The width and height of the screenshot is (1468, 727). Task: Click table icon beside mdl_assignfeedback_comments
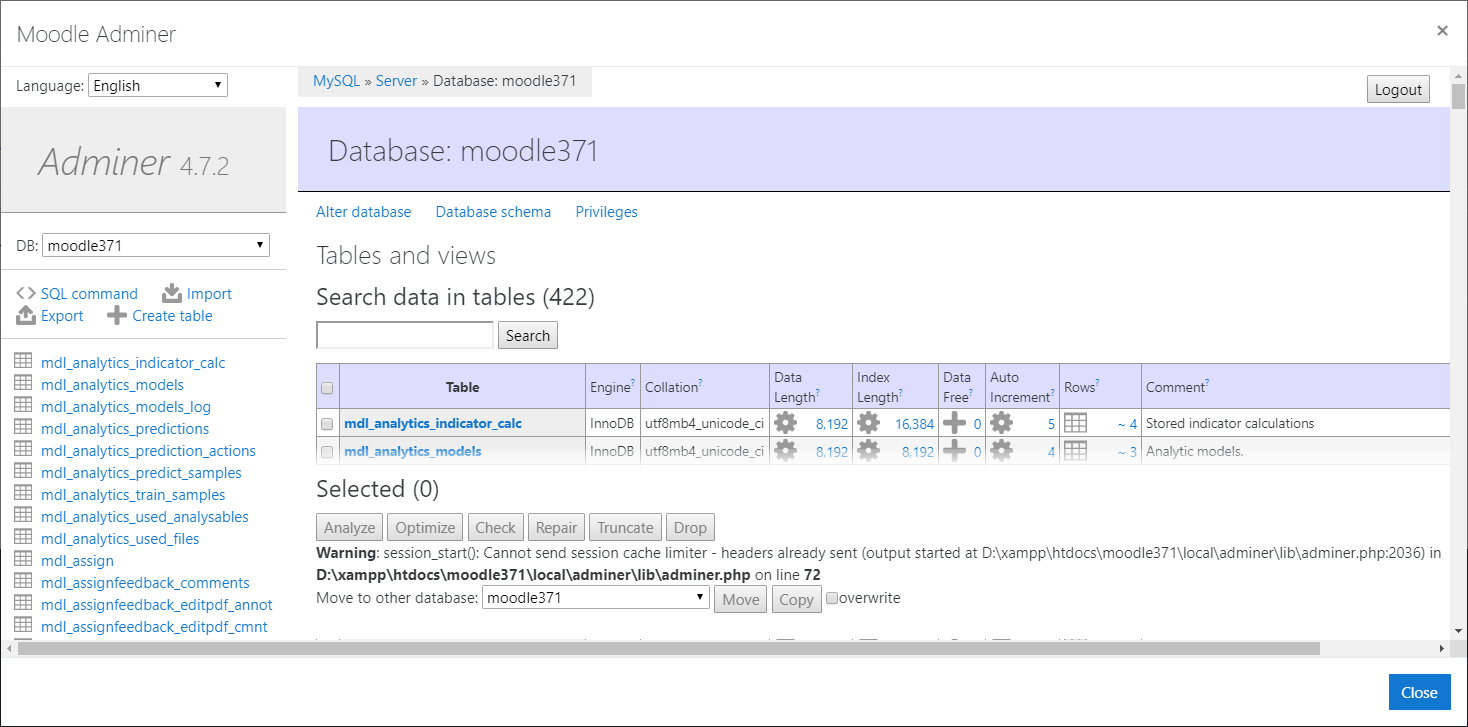(23, 582)
